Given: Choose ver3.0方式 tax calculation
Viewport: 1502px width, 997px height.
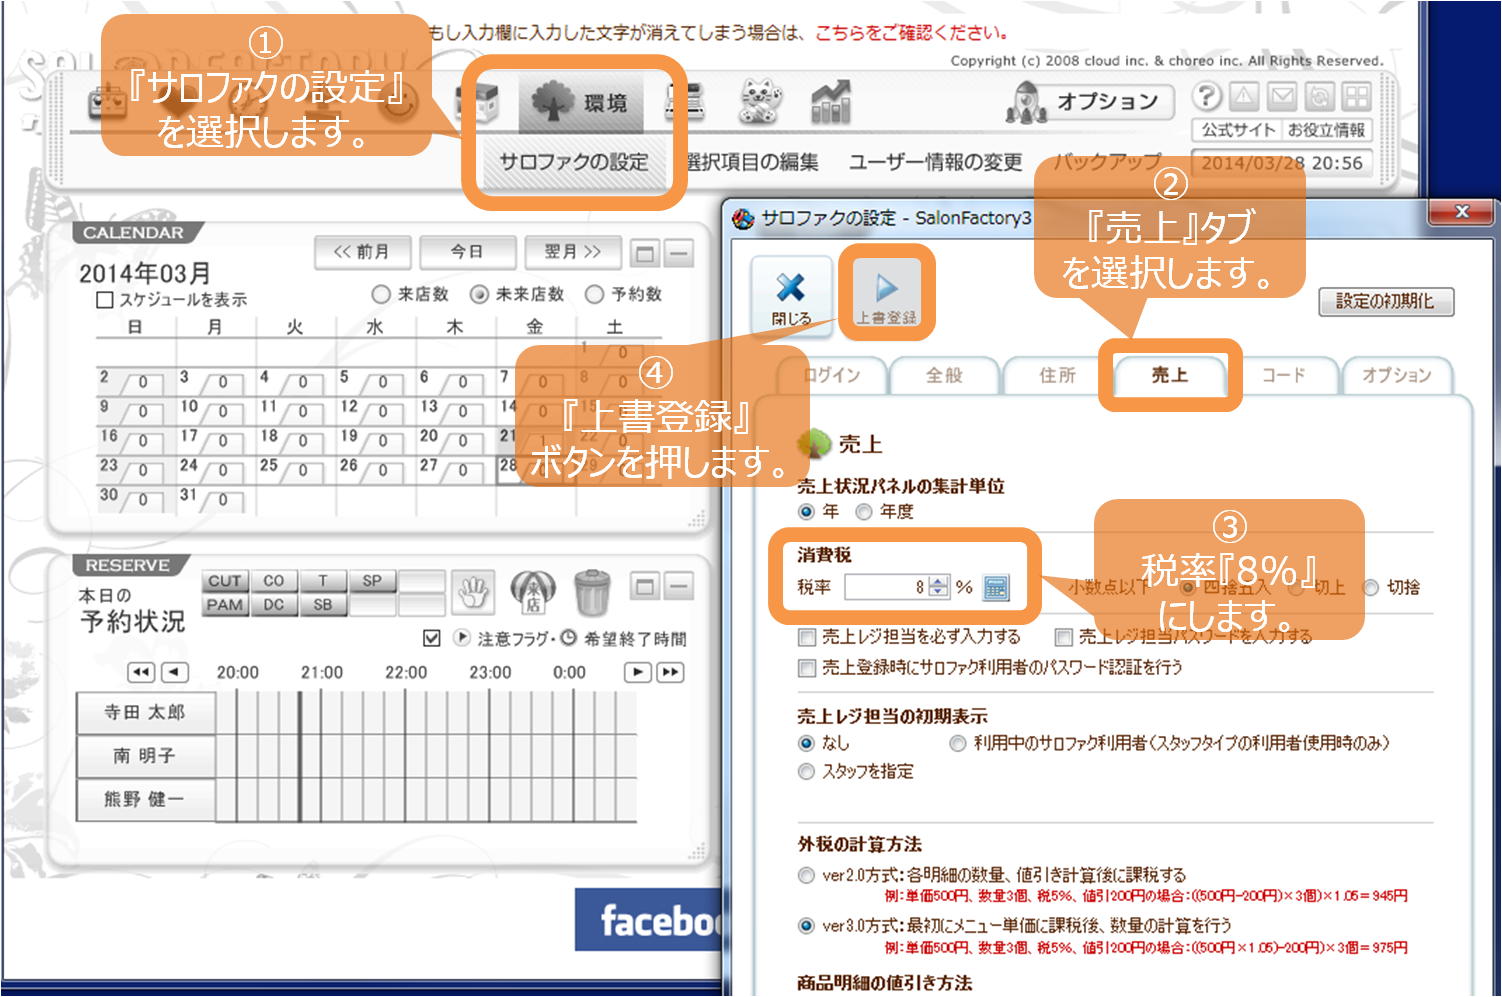Looking at the screenshot, I should (806, 926).
